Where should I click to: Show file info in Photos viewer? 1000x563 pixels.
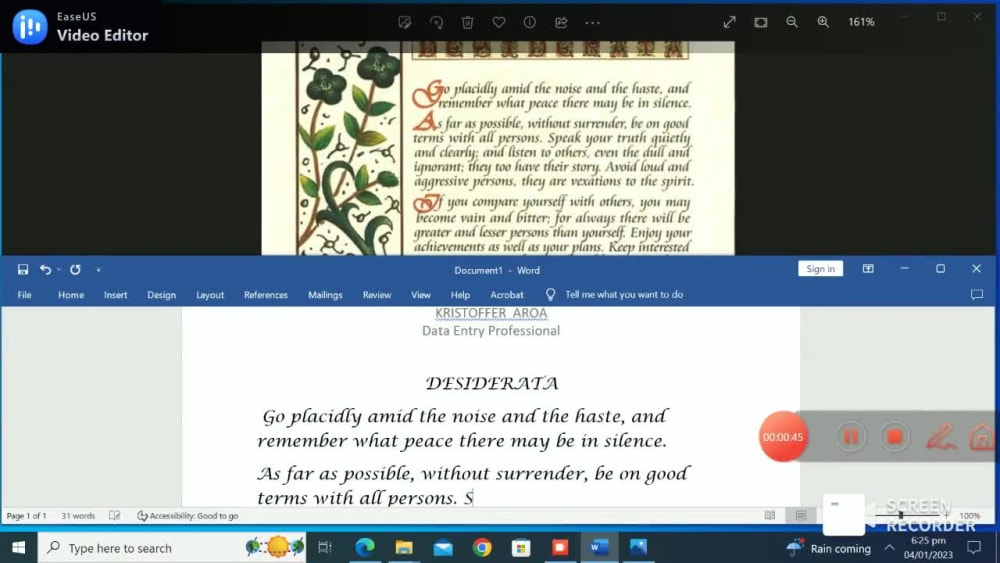tap(530, 22)
